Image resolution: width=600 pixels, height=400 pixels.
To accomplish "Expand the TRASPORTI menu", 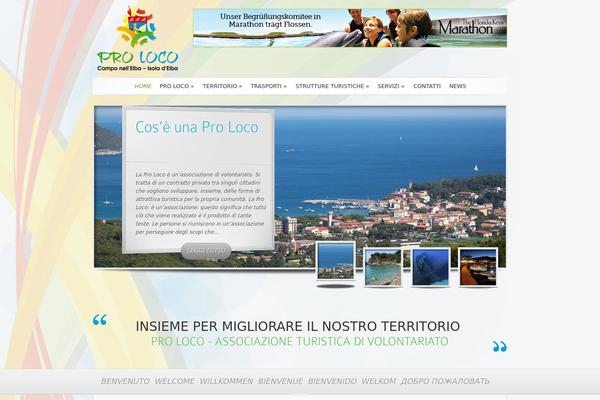I will [269, 86].
